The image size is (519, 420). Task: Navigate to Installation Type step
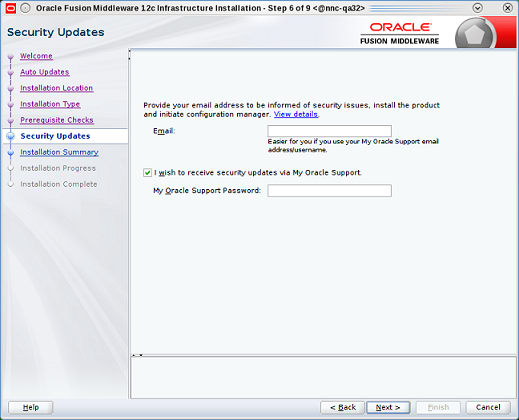[x=50, y=104]
